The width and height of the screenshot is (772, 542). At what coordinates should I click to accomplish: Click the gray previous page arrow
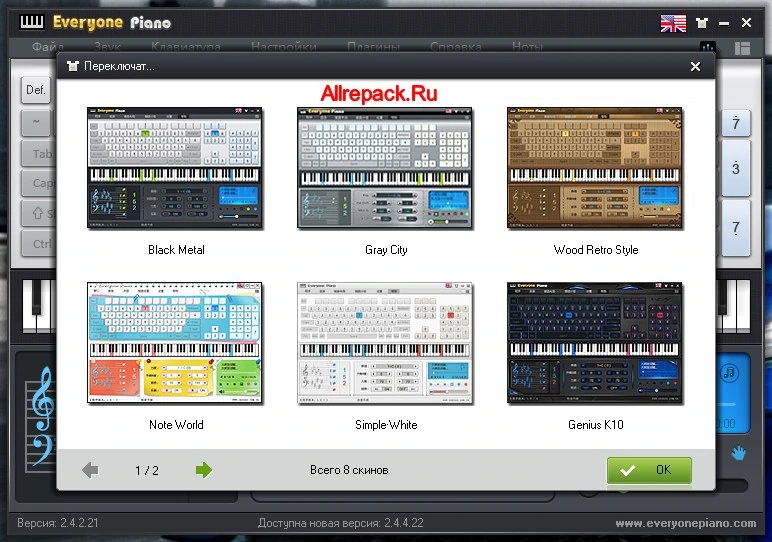[91, 470]
